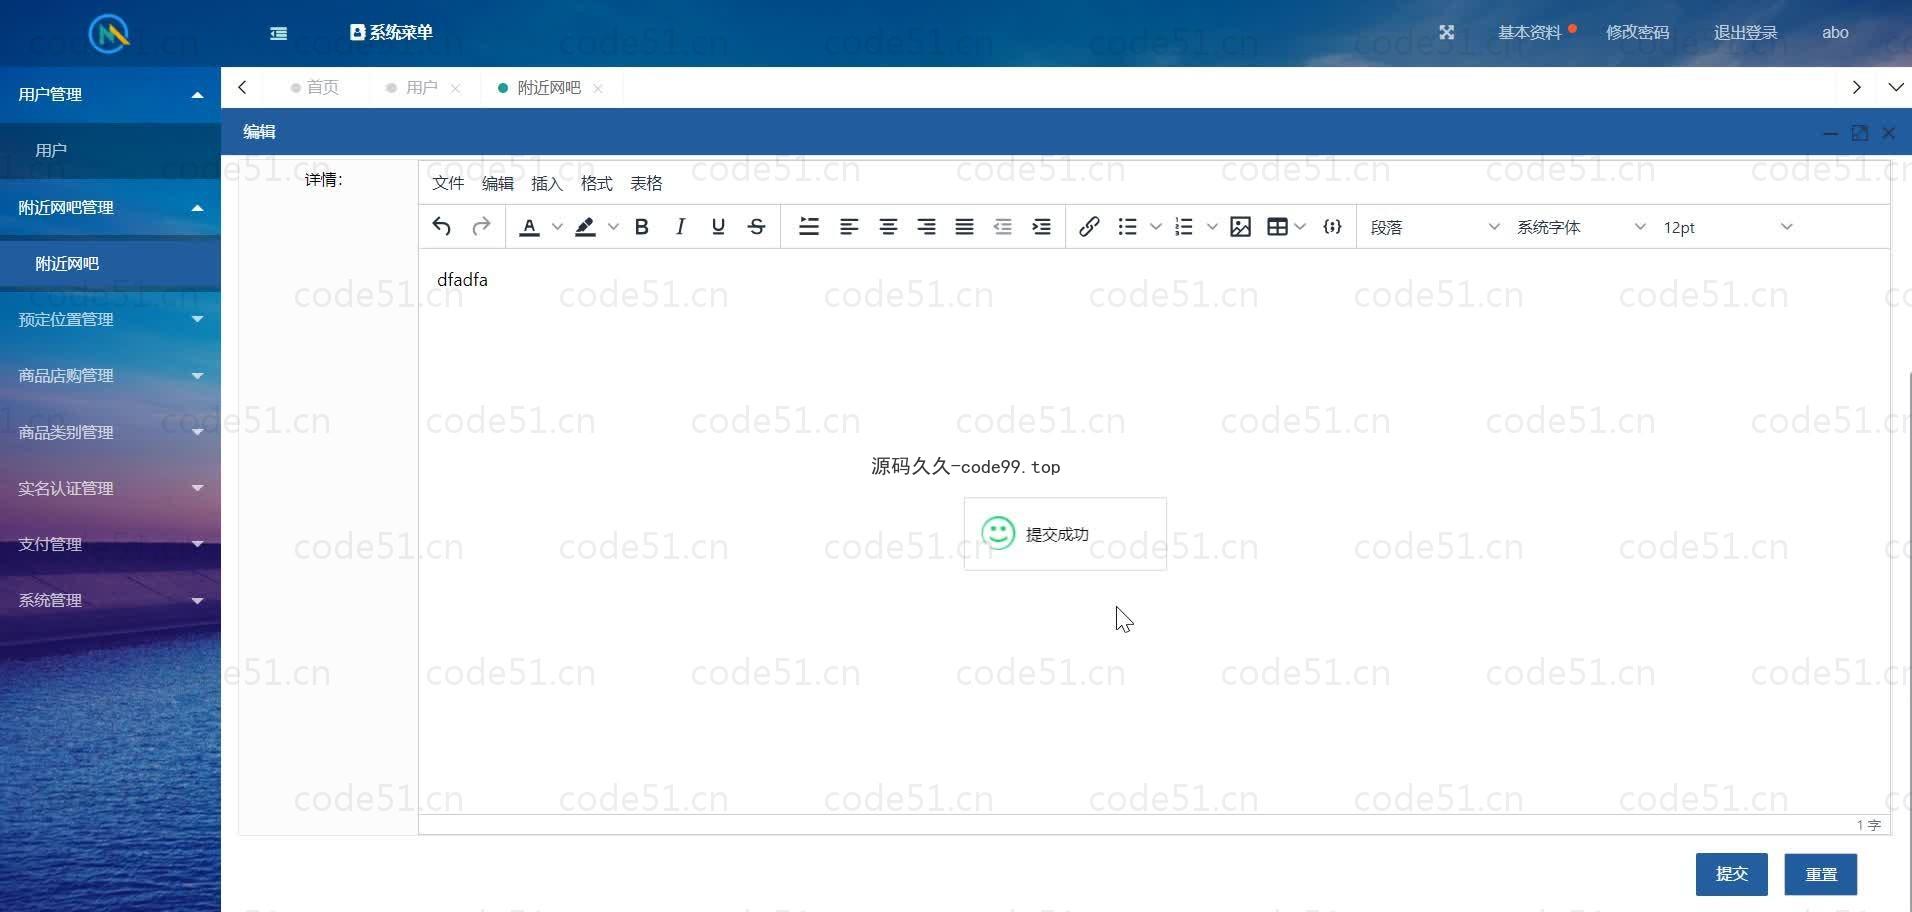Open the abo user account
The width and height of the screenshot is (1912, 912).
(1835, 32)
